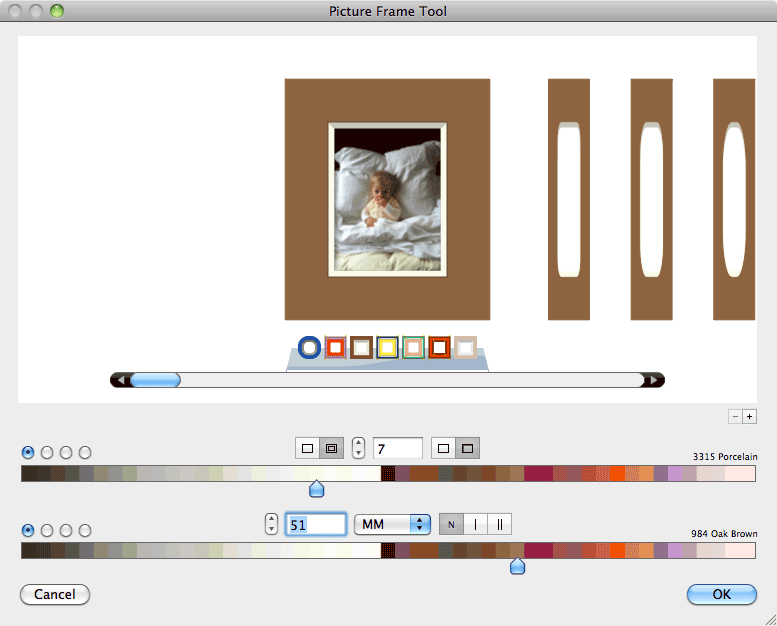Click the OK button

point(722,594)
